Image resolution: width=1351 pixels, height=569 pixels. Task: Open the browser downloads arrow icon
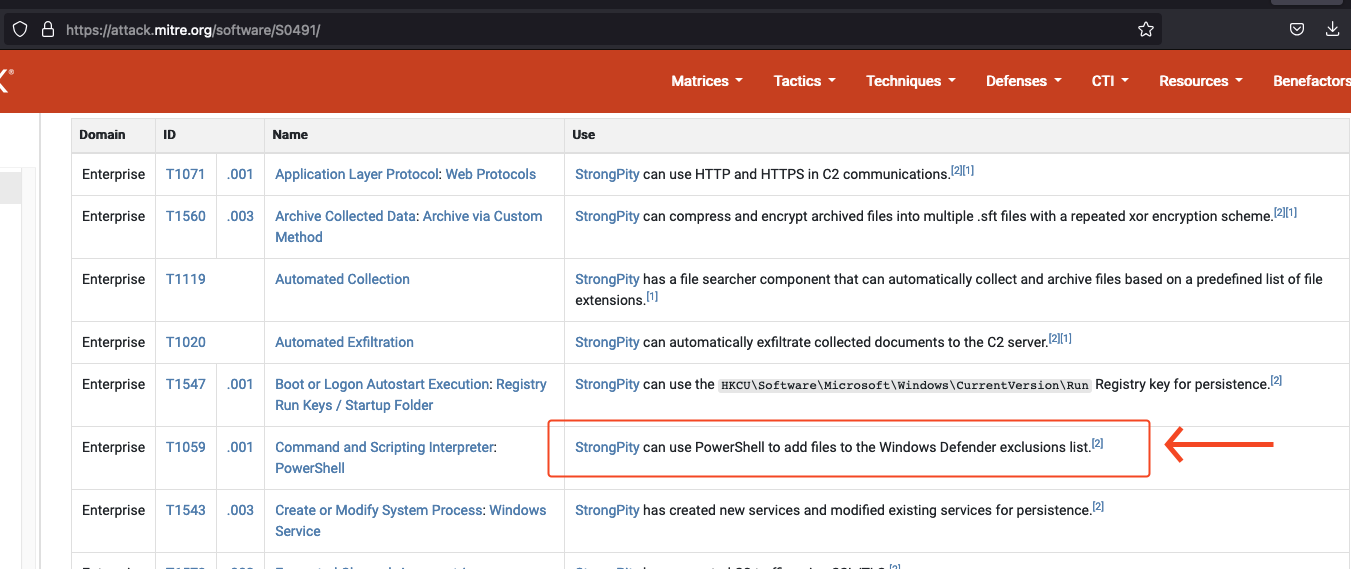1332,30
